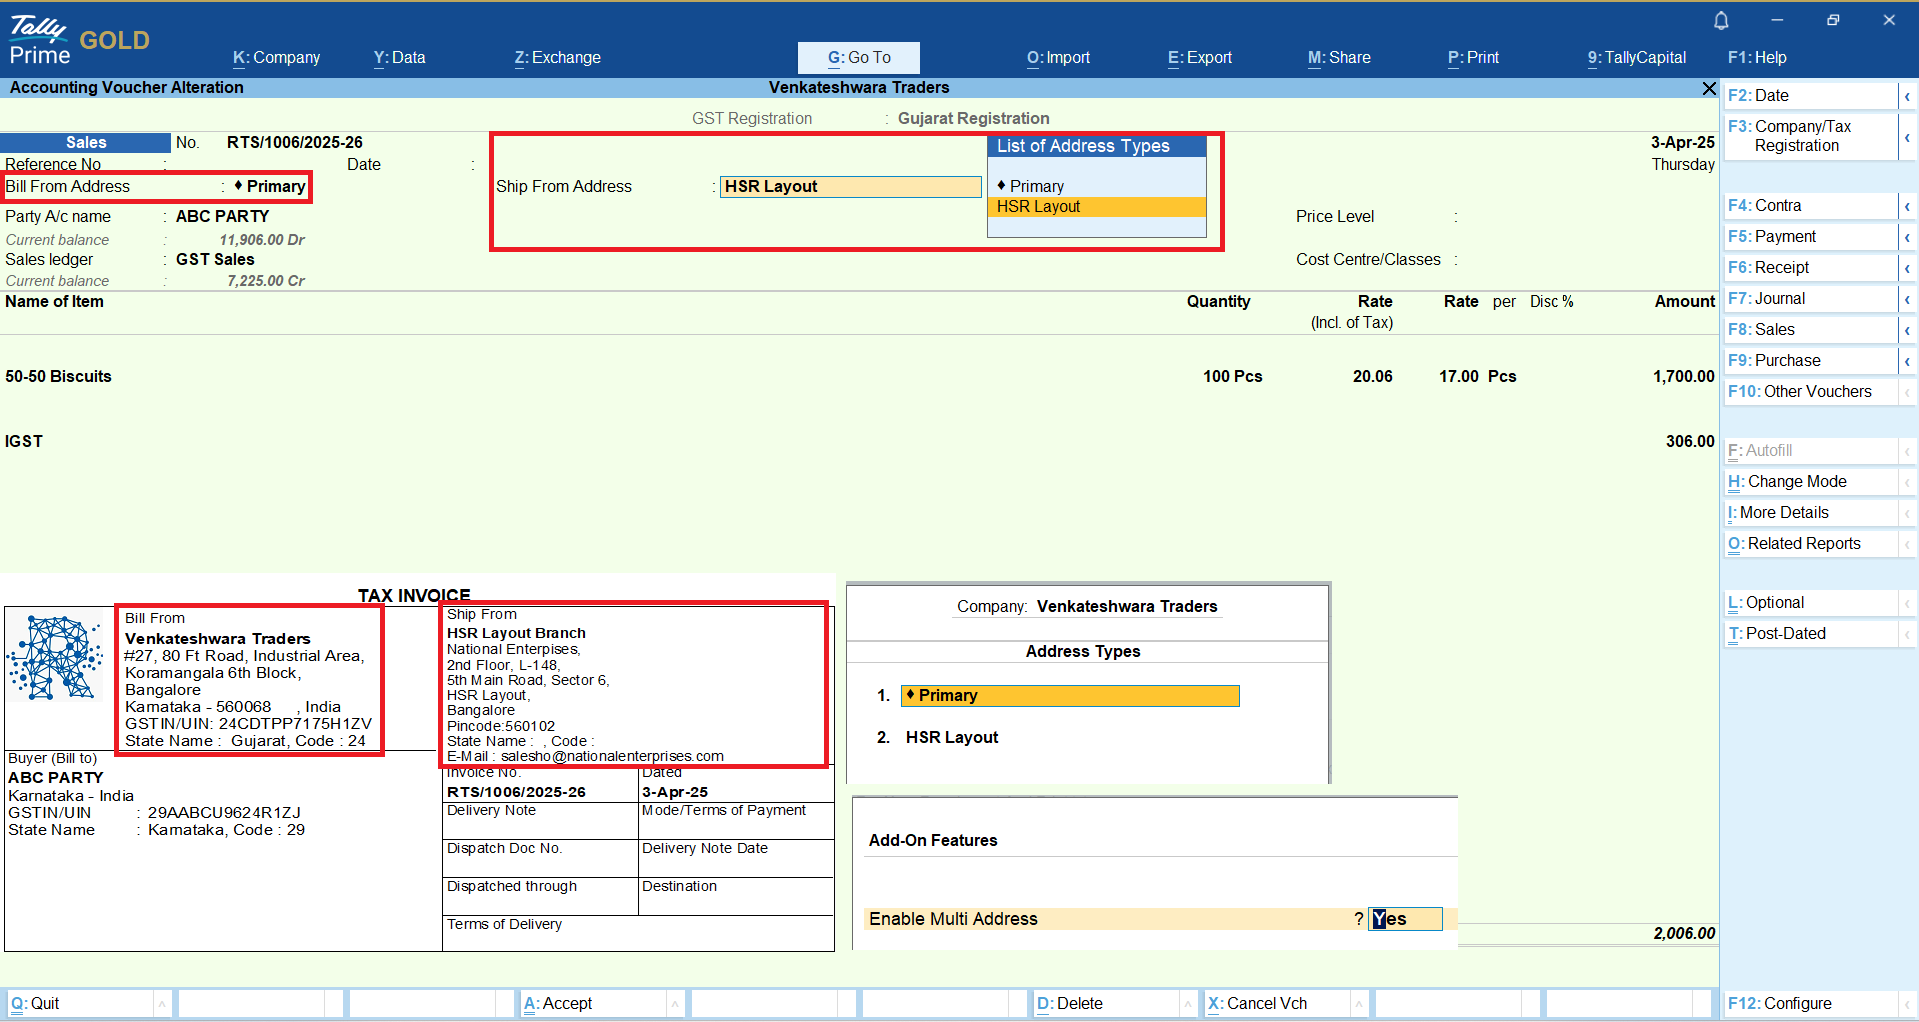Click the company logo thumbnail in invoice

point(55,658)
